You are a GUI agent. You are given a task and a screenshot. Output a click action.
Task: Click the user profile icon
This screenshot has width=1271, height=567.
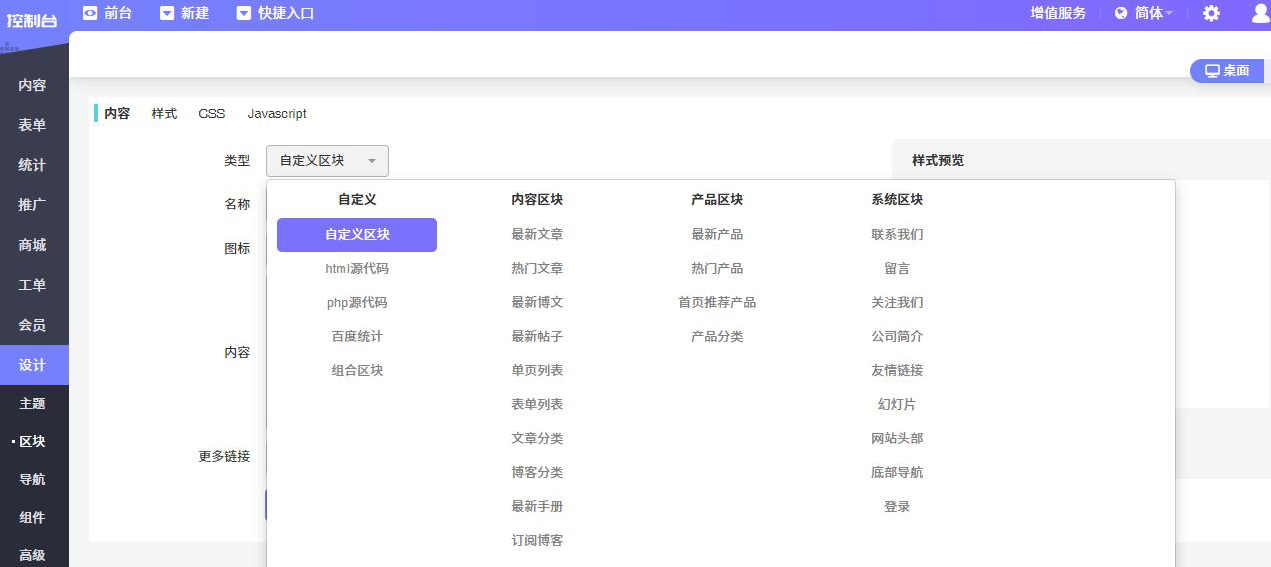coord(1260,13)
